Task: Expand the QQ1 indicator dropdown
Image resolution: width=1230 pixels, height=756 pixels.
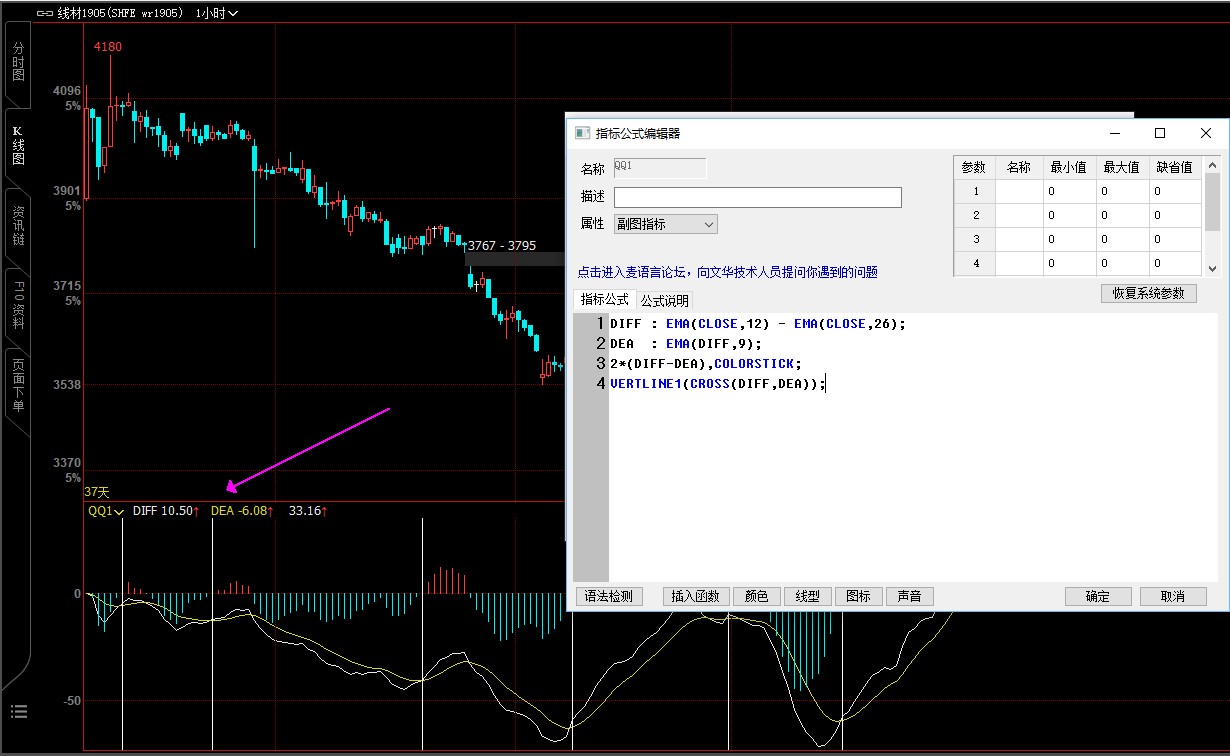Action: 106,511
